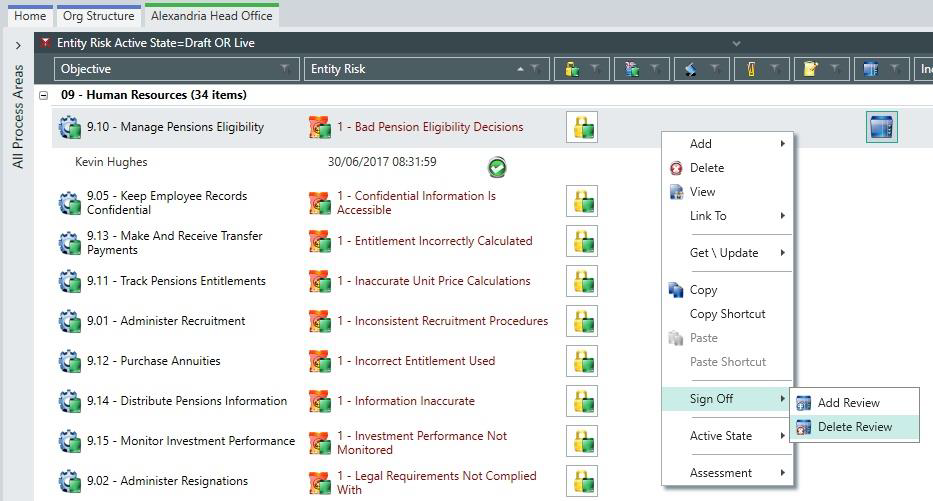Click green check status icon under Kevin Hughes row
Viewport: 933px width, 501px height.
[497, 167]
